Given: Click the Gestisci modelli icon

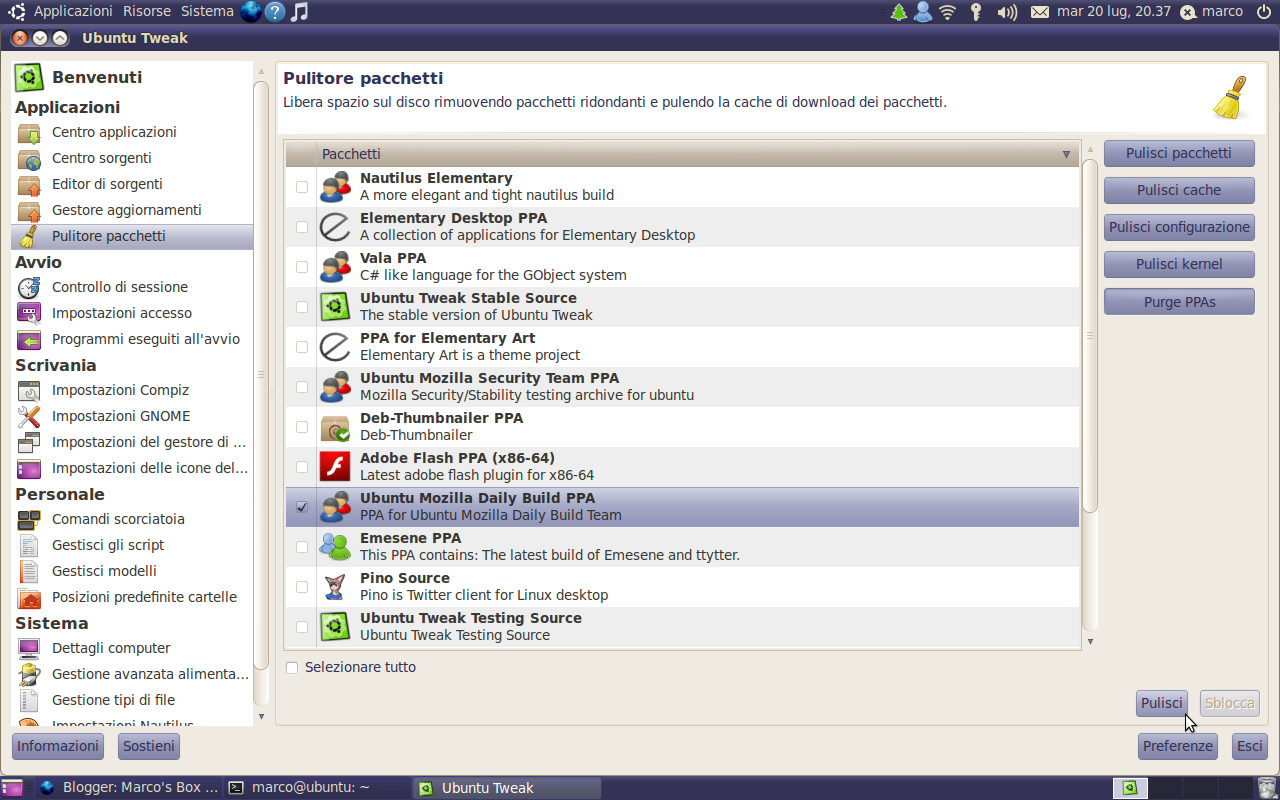Looking at the screenshot, I should [x=30, y=571].
